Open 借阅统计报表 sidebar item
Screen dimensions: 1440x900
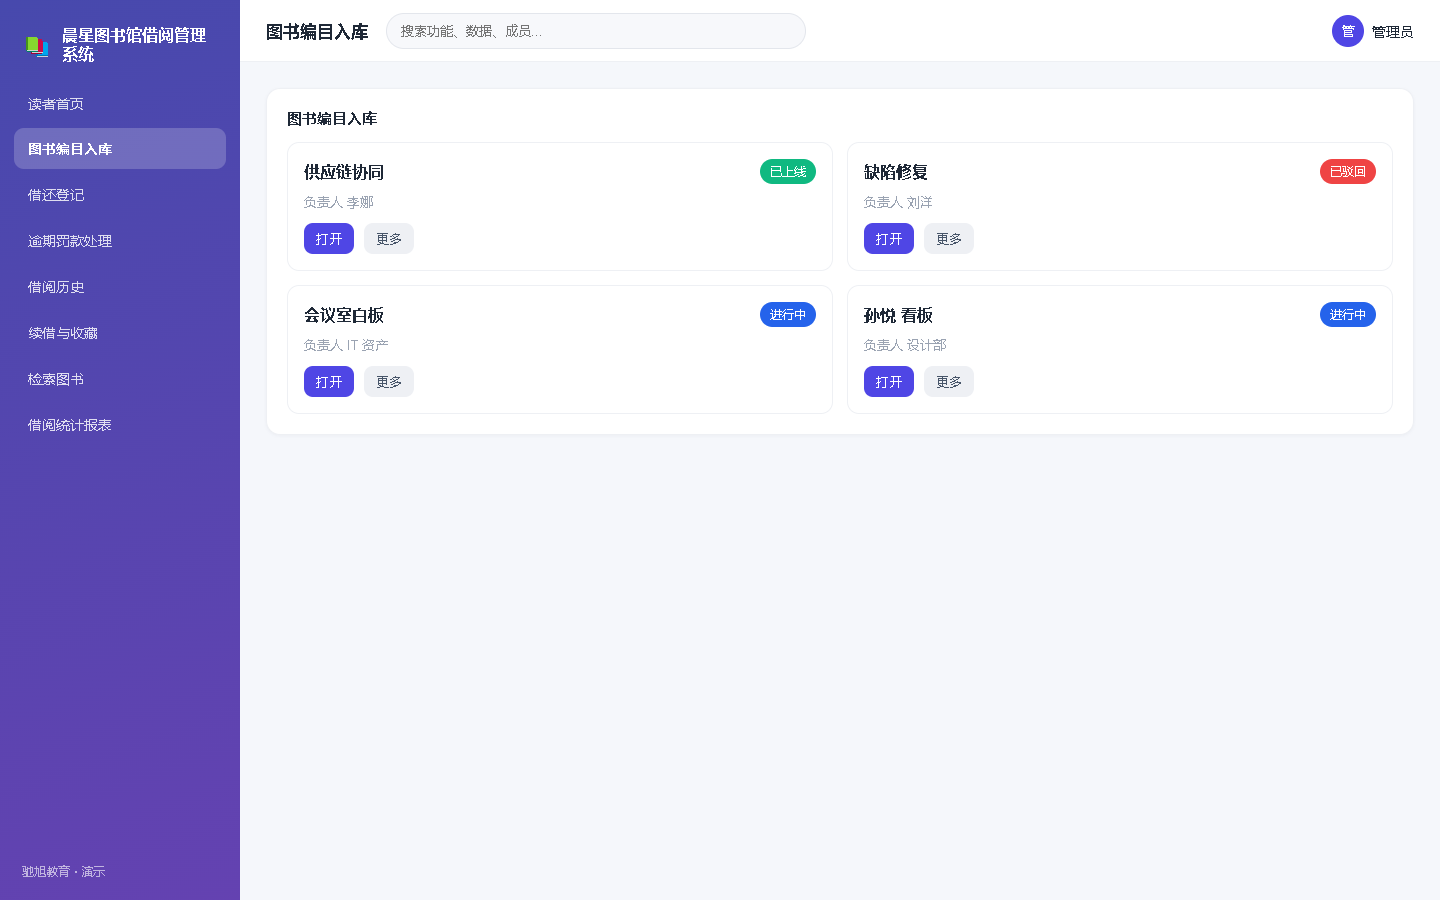120,425
